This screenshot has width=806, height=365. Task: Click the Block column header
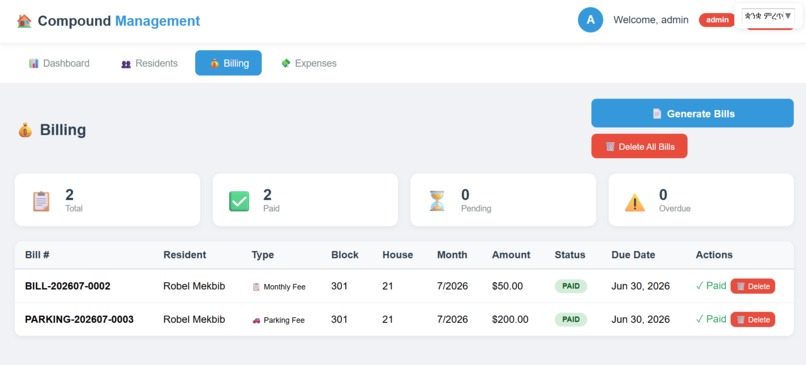point(345,254)
